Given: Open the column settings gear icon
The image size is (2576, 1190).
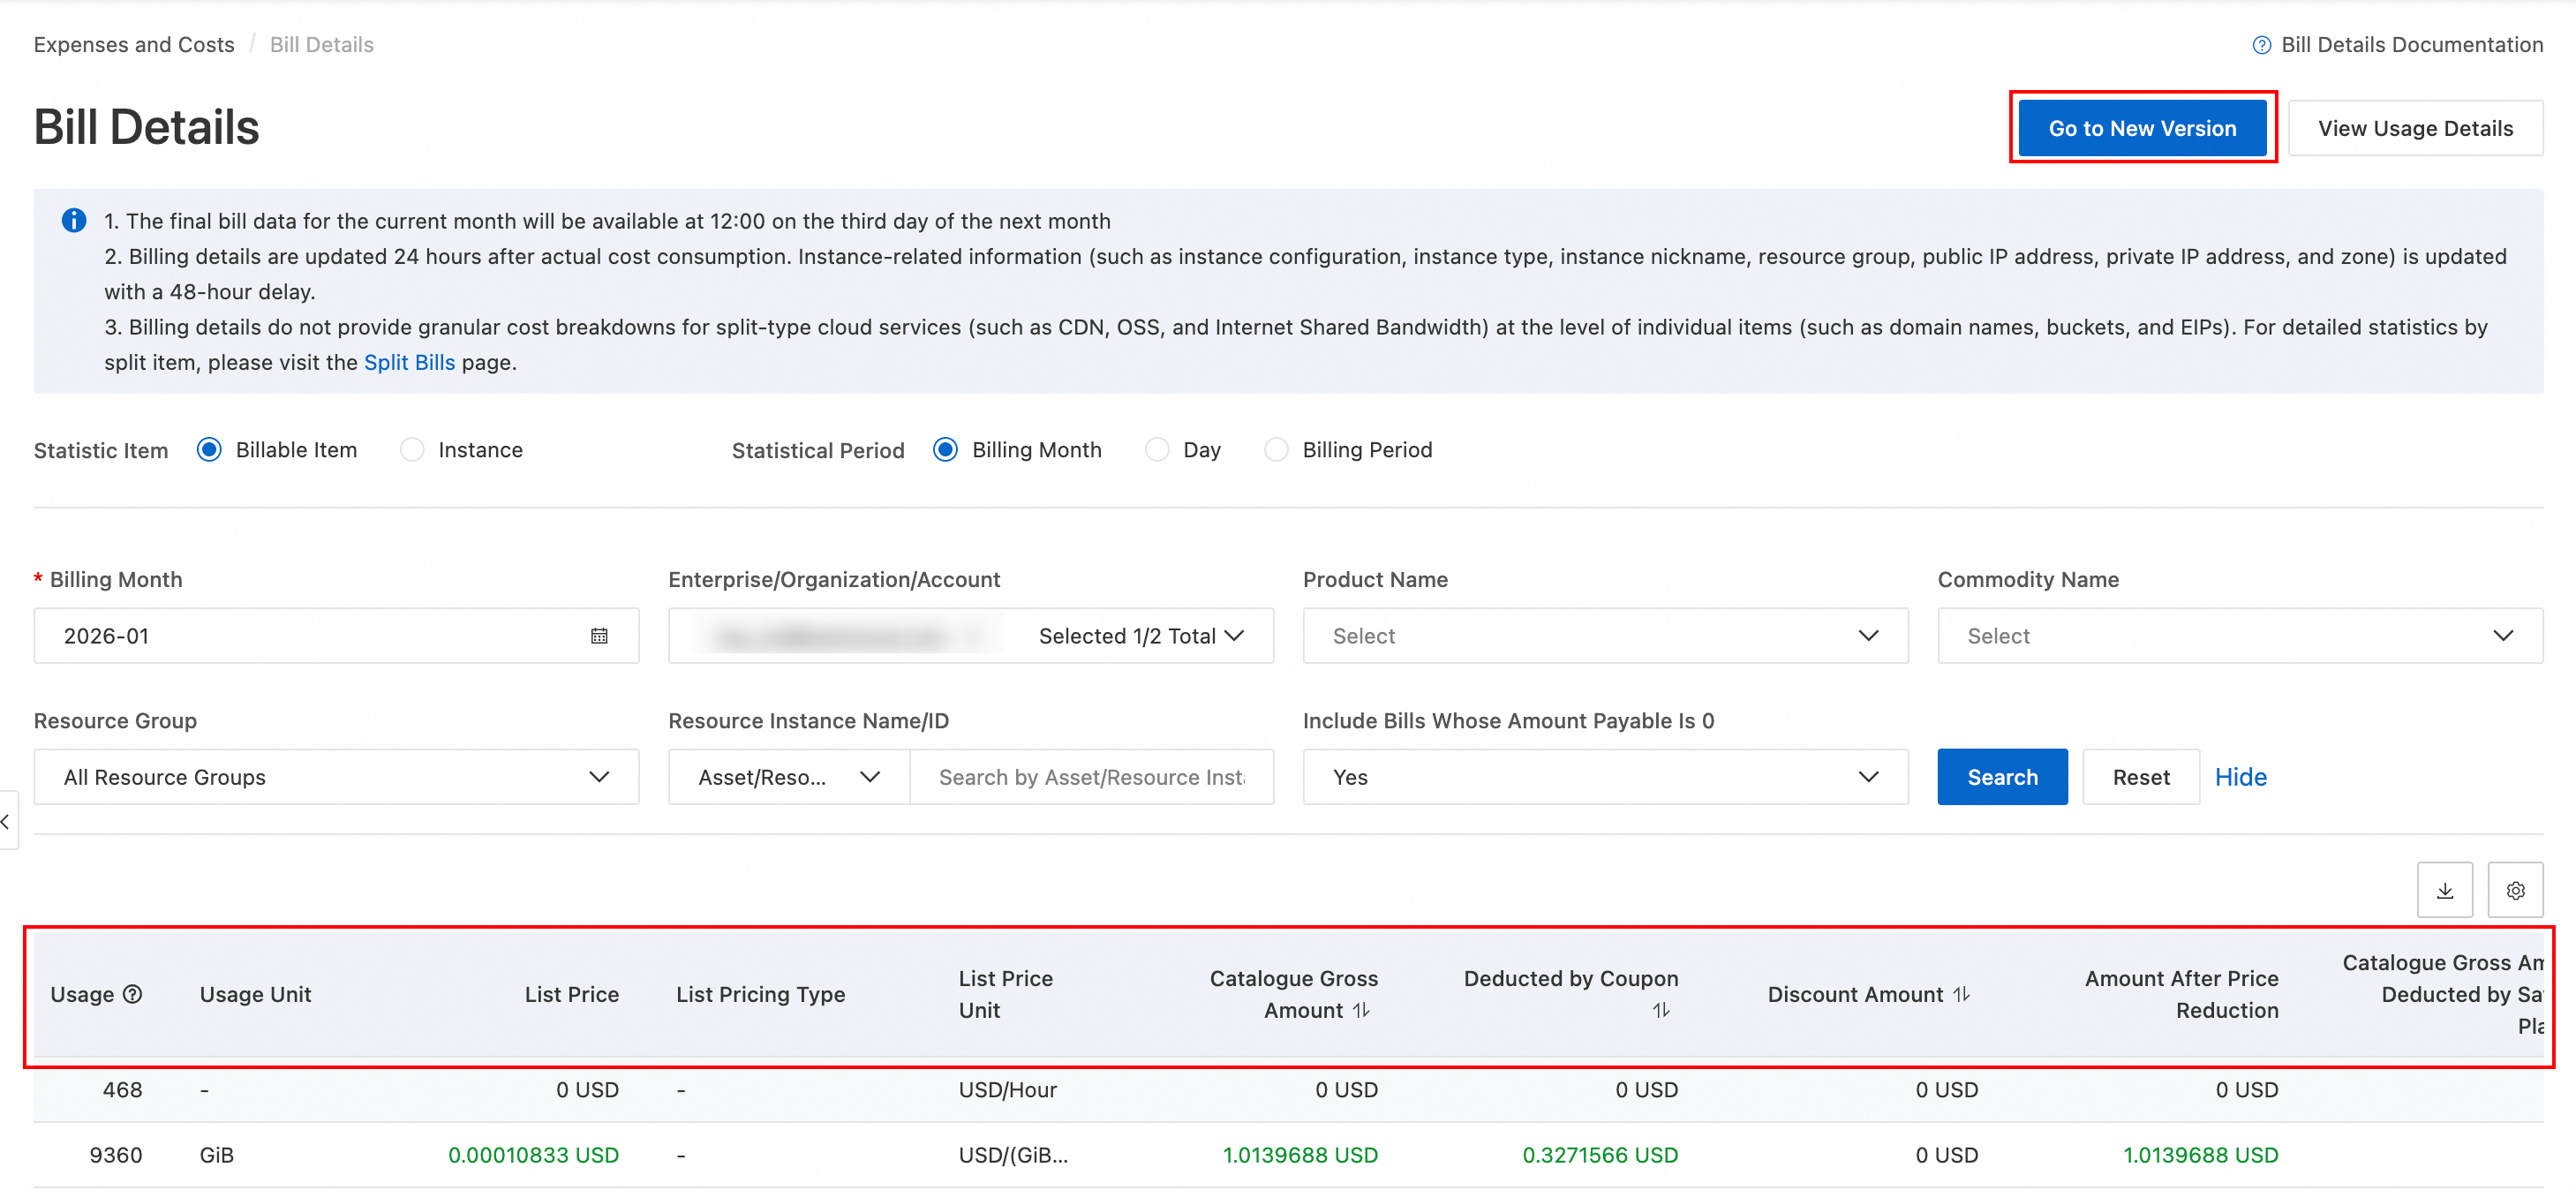Looking at the screenshot, I should 2515,890.
